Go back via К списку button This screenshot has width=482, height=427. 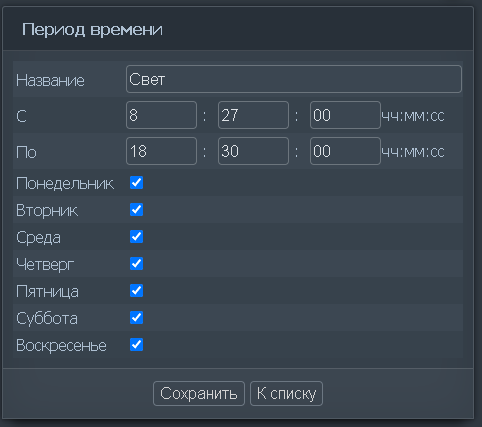[x=286, y=394]
